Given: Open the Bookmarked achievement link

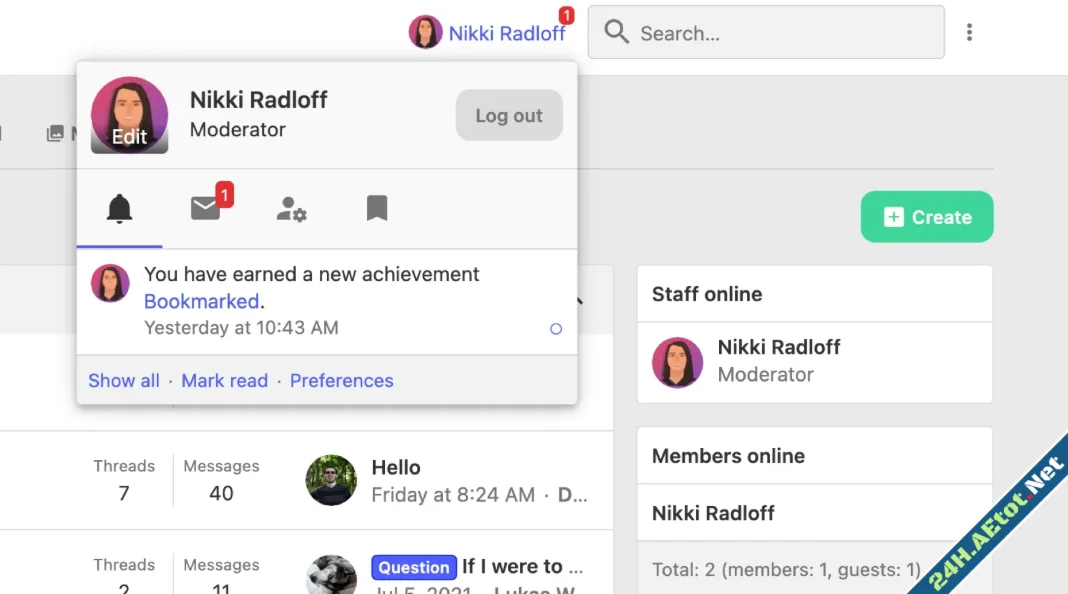Looking at the screenshot, I should click(202, 301).
